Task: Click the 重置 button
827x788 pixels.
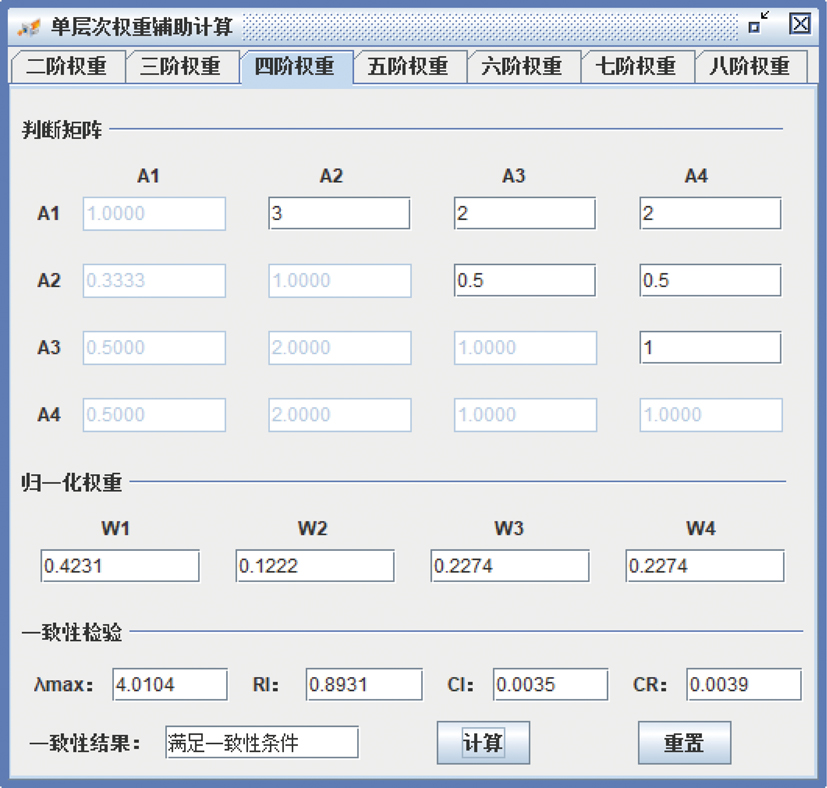Action: pyautogui.click(x=684, y=743)
